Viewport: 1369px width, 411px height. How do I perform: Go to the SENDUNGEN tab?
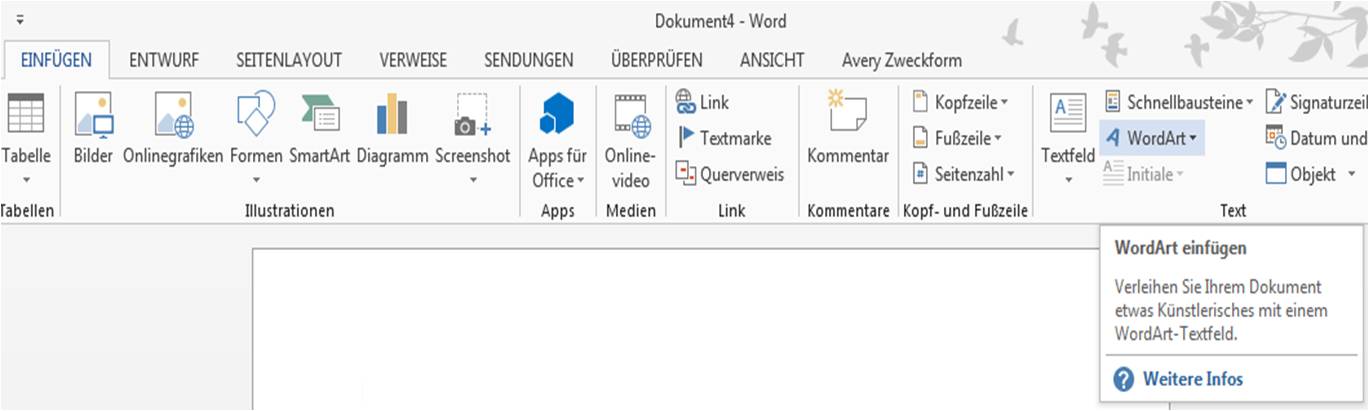coord(529,61)
